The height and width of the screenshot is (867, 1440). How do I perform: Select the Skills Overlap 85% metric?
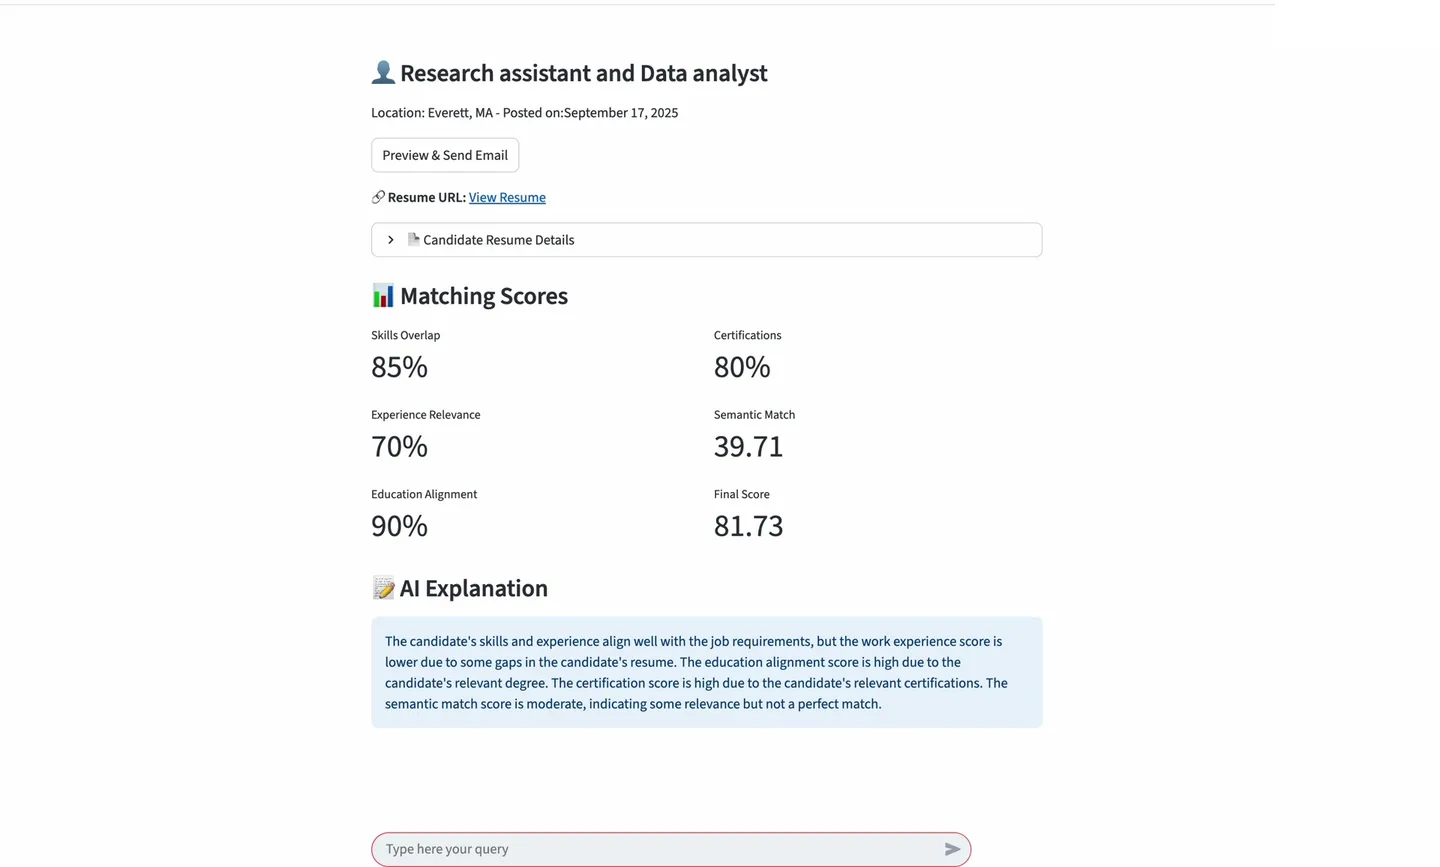tap(406, 356)
